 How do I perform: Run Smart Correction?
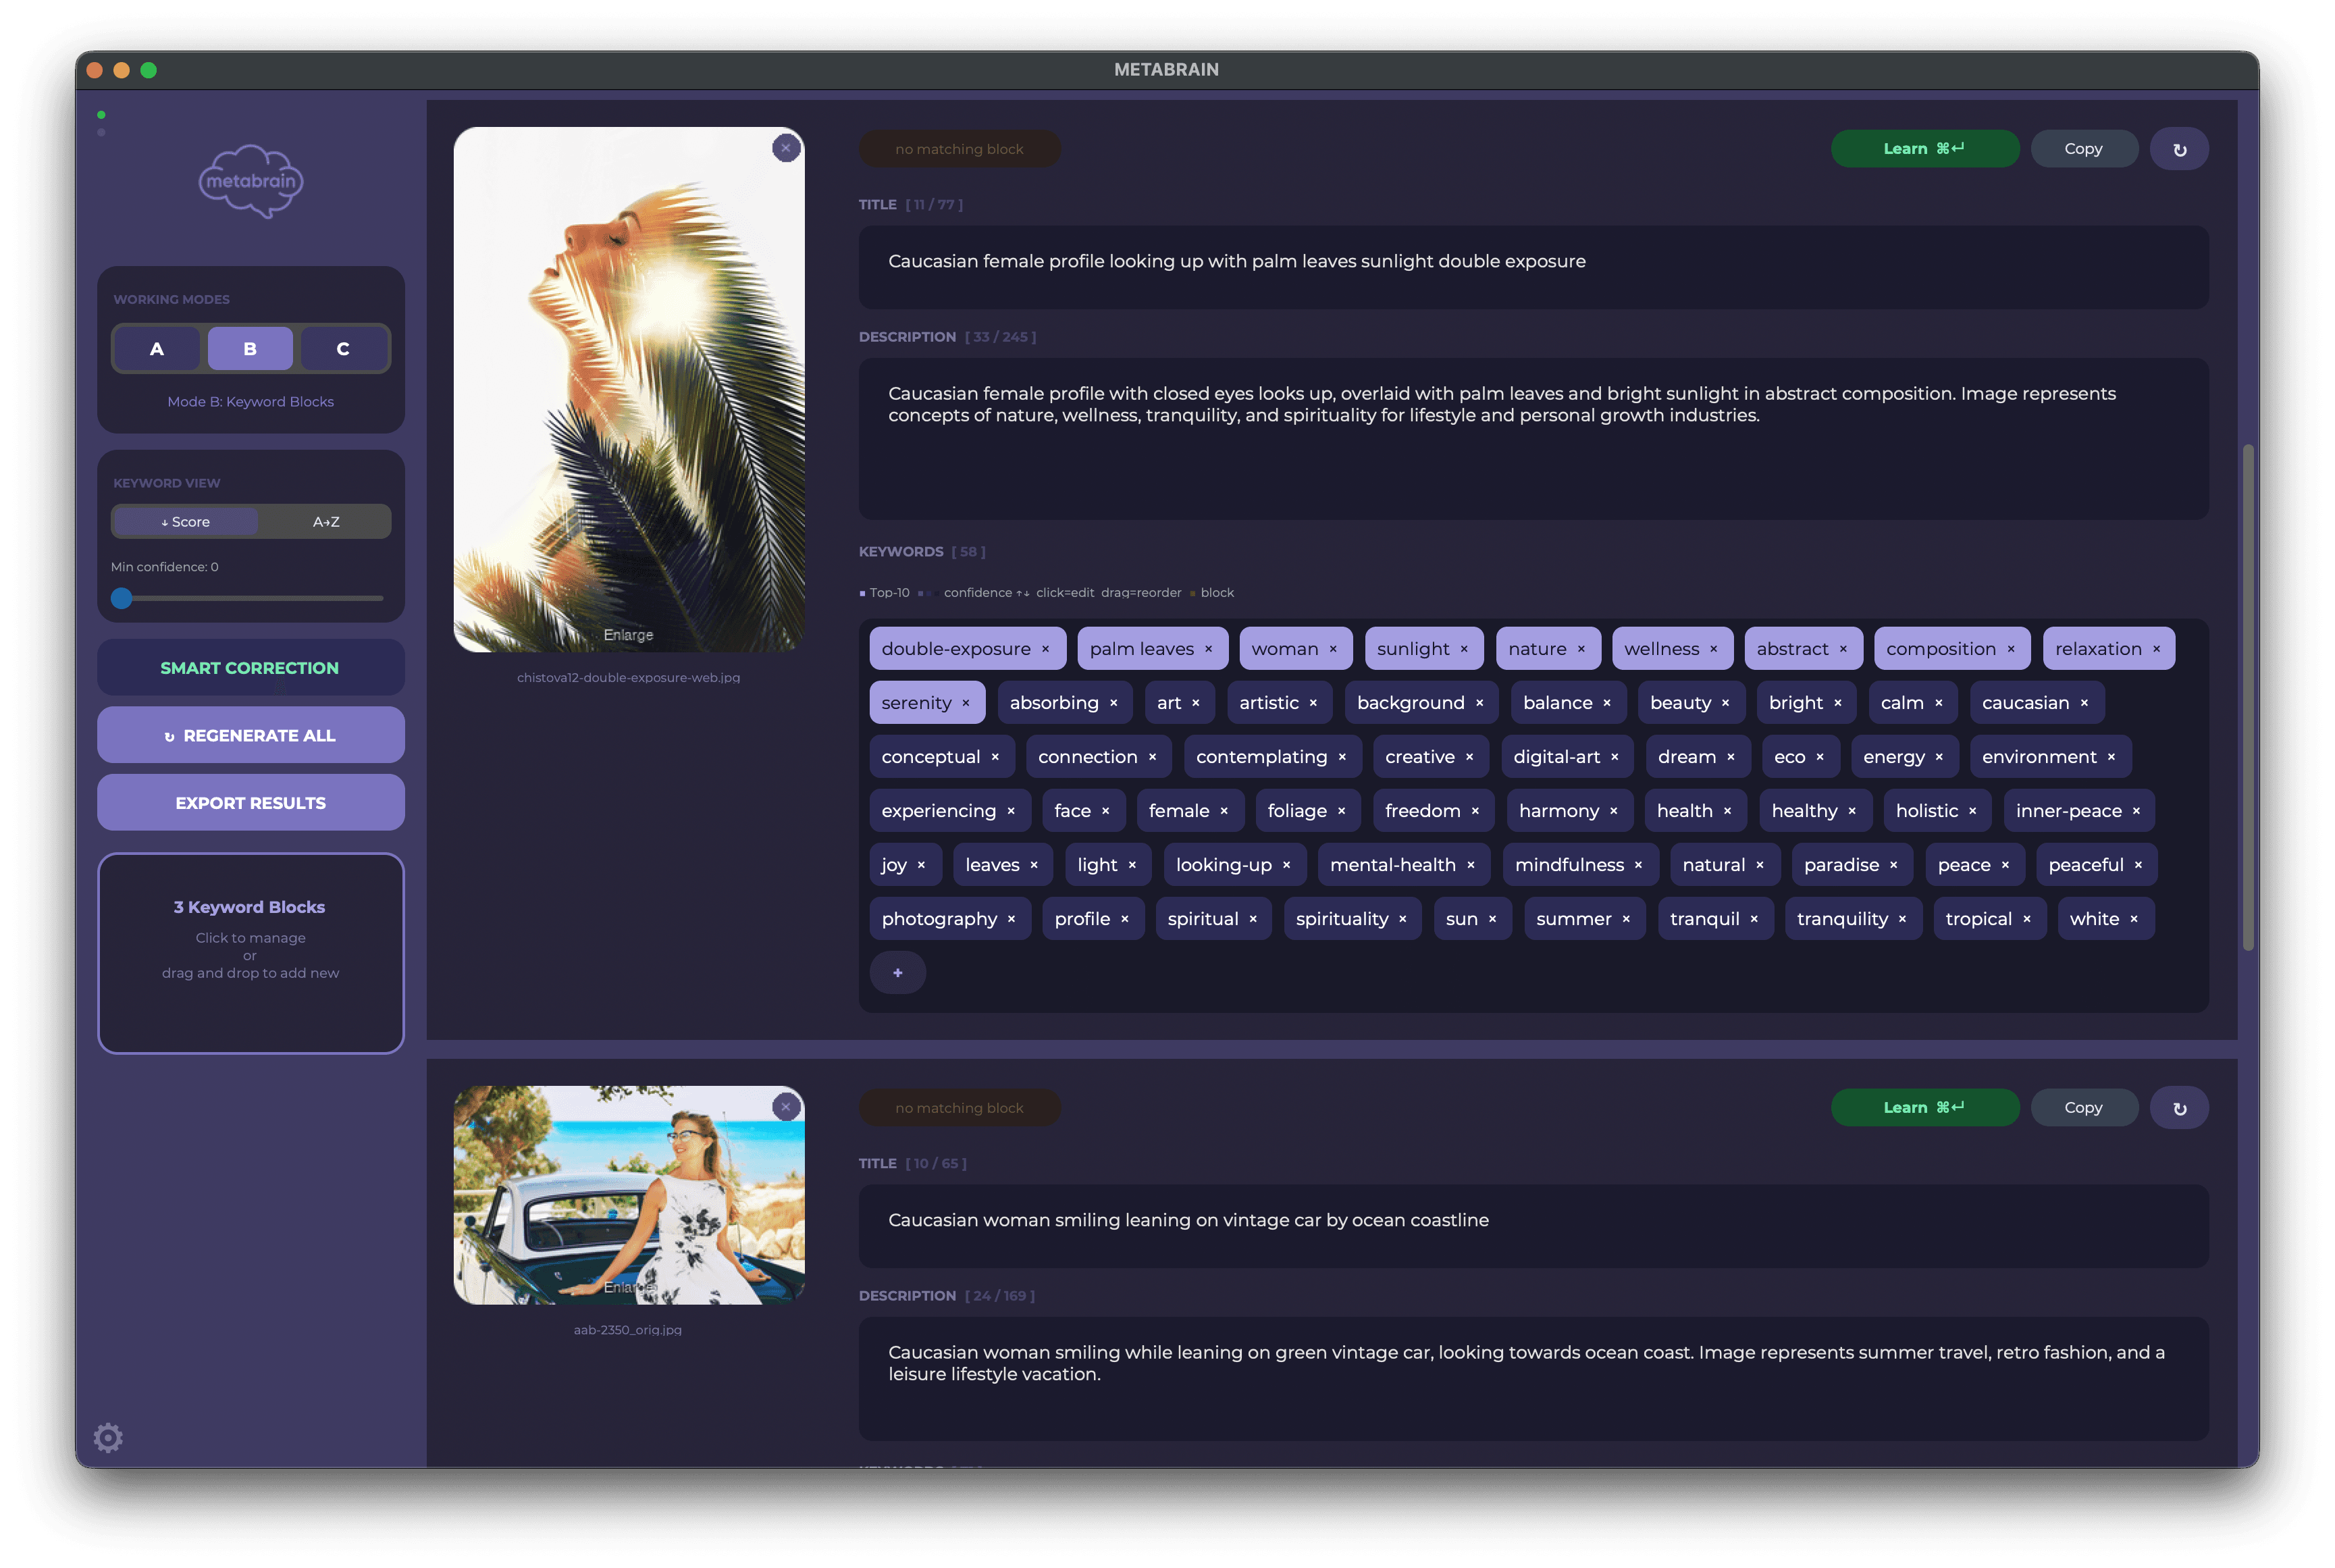click(250, 667)
